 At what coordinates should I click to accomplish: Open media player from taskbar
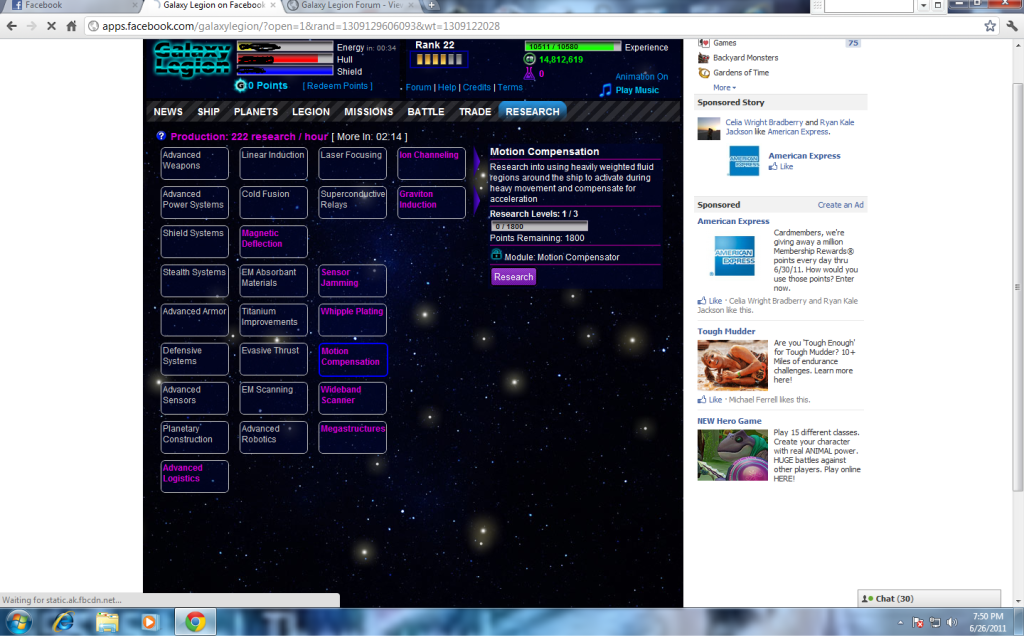(x=150, y=622)
